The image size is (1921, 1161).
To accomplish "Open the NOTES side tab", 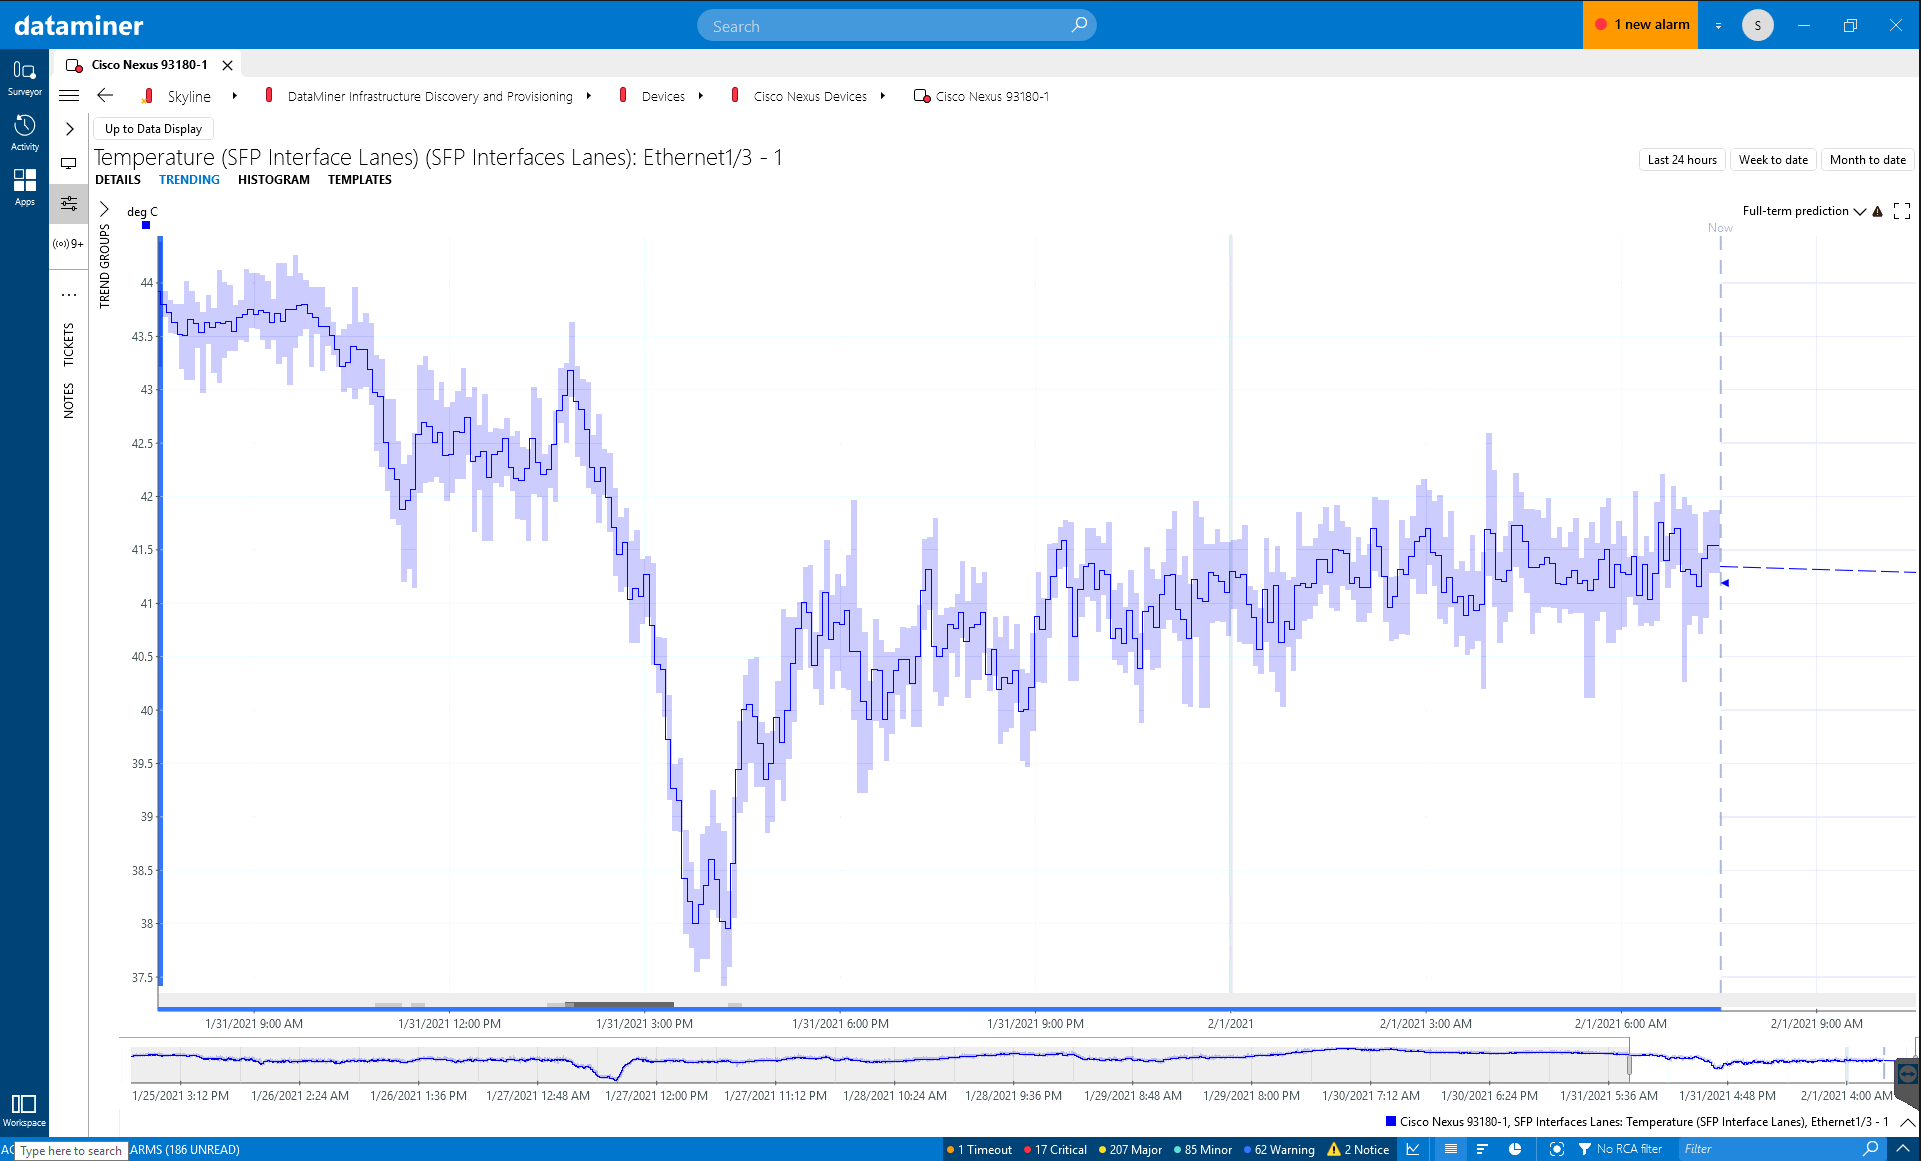I will [x=69, y=401].
